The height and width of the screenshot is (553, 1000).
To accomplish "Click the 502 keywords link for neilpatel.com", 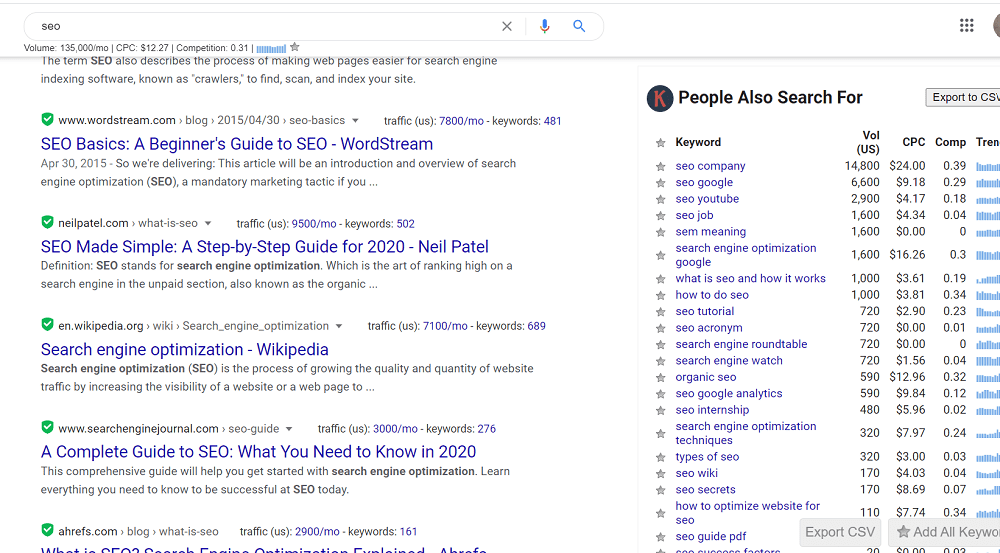I will pyautogui.click(x=406, y=224).
